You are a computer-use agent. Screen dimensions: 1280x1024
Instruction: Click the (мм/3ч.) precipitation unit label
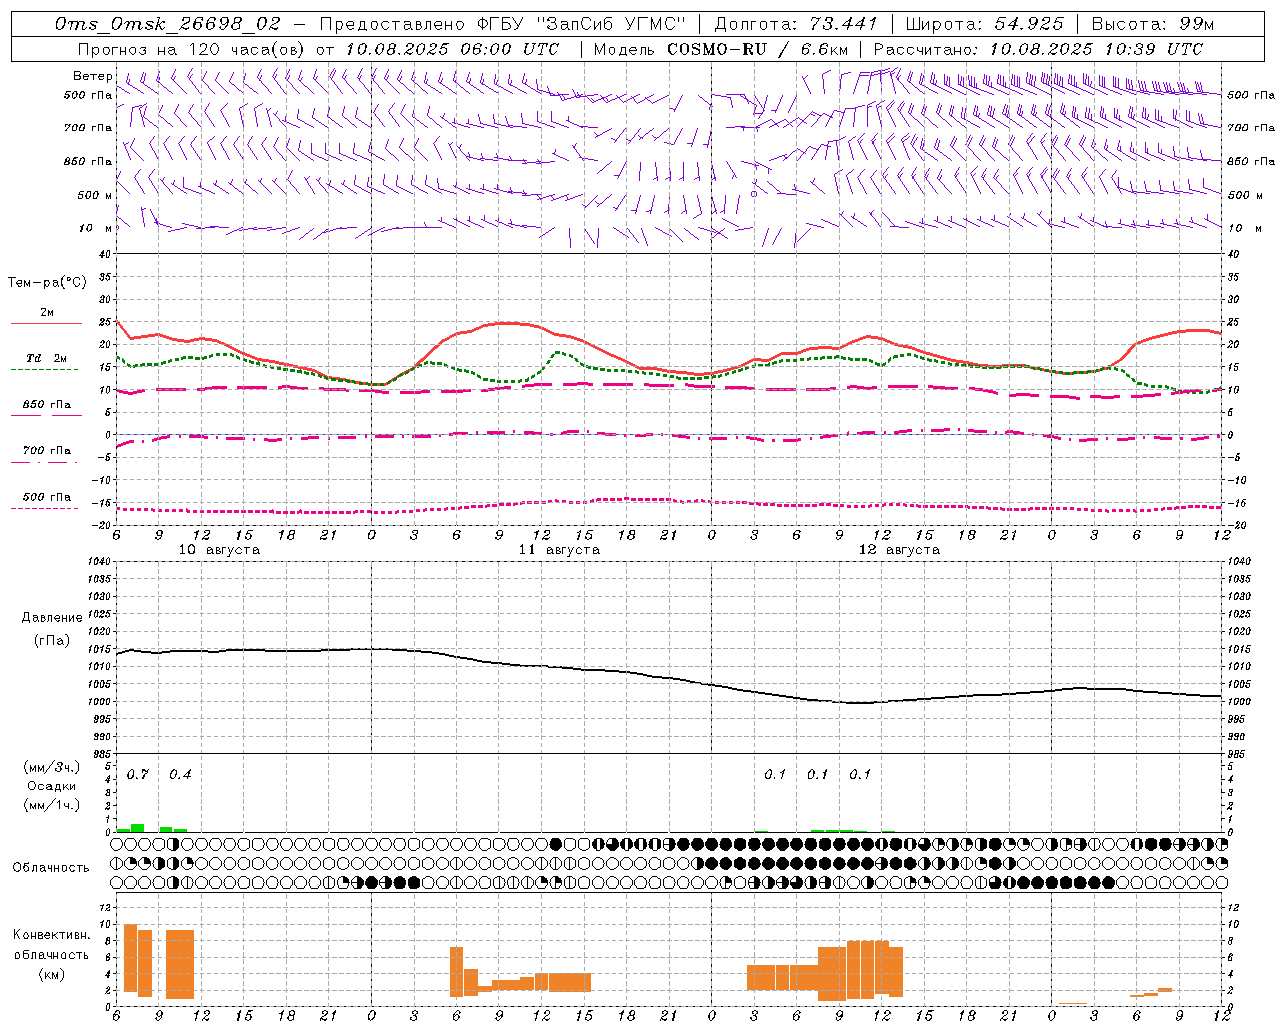tap(52, 767)
